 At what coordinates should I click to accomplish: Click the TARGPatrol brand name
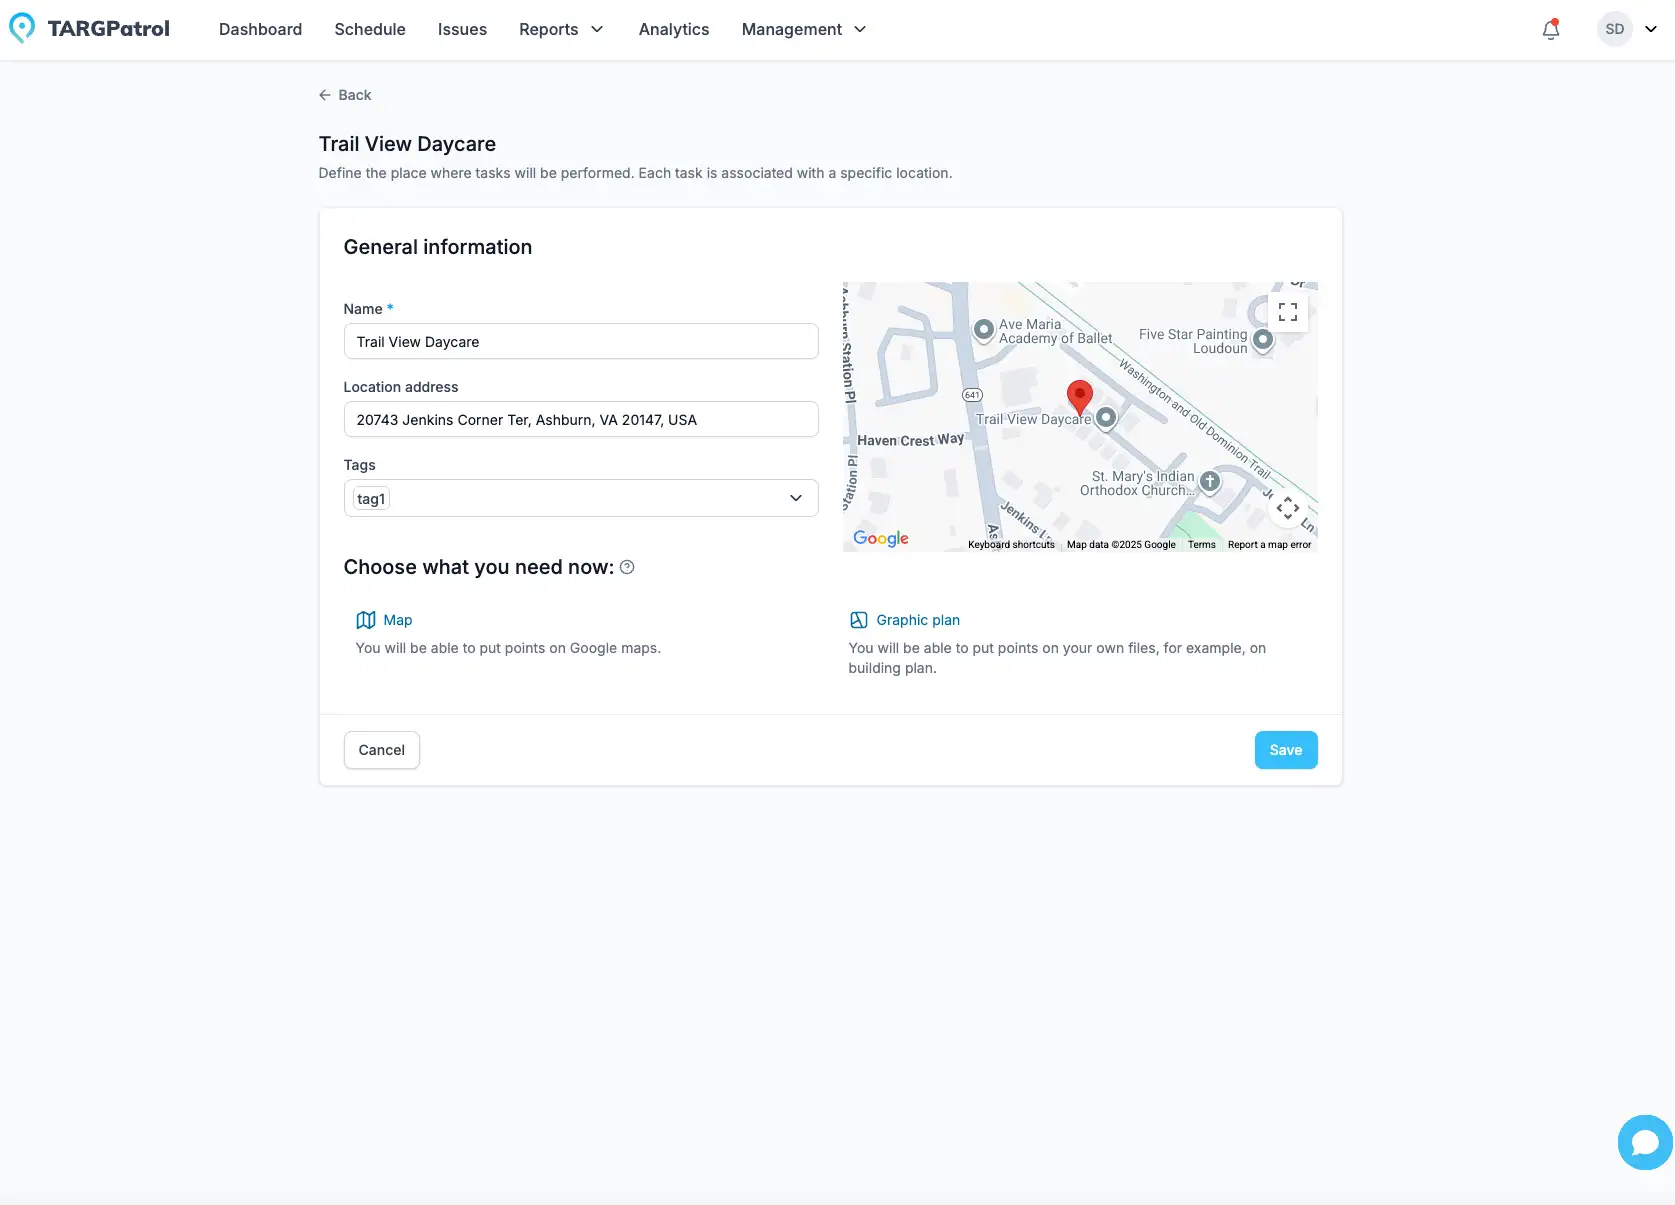[109, 29]
